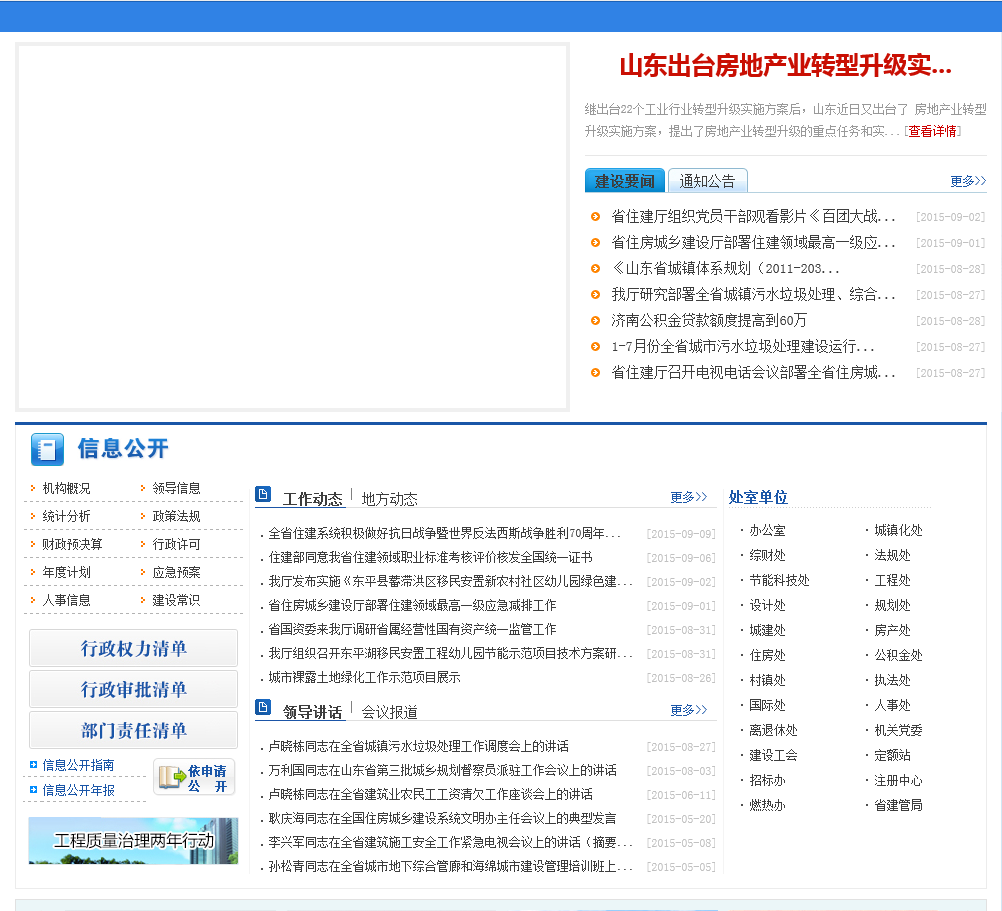1002x911 pixels.
Task: Click the orange bullet before 省住建厅组织党员干部观看影片
Action: (x=596, y=217)
